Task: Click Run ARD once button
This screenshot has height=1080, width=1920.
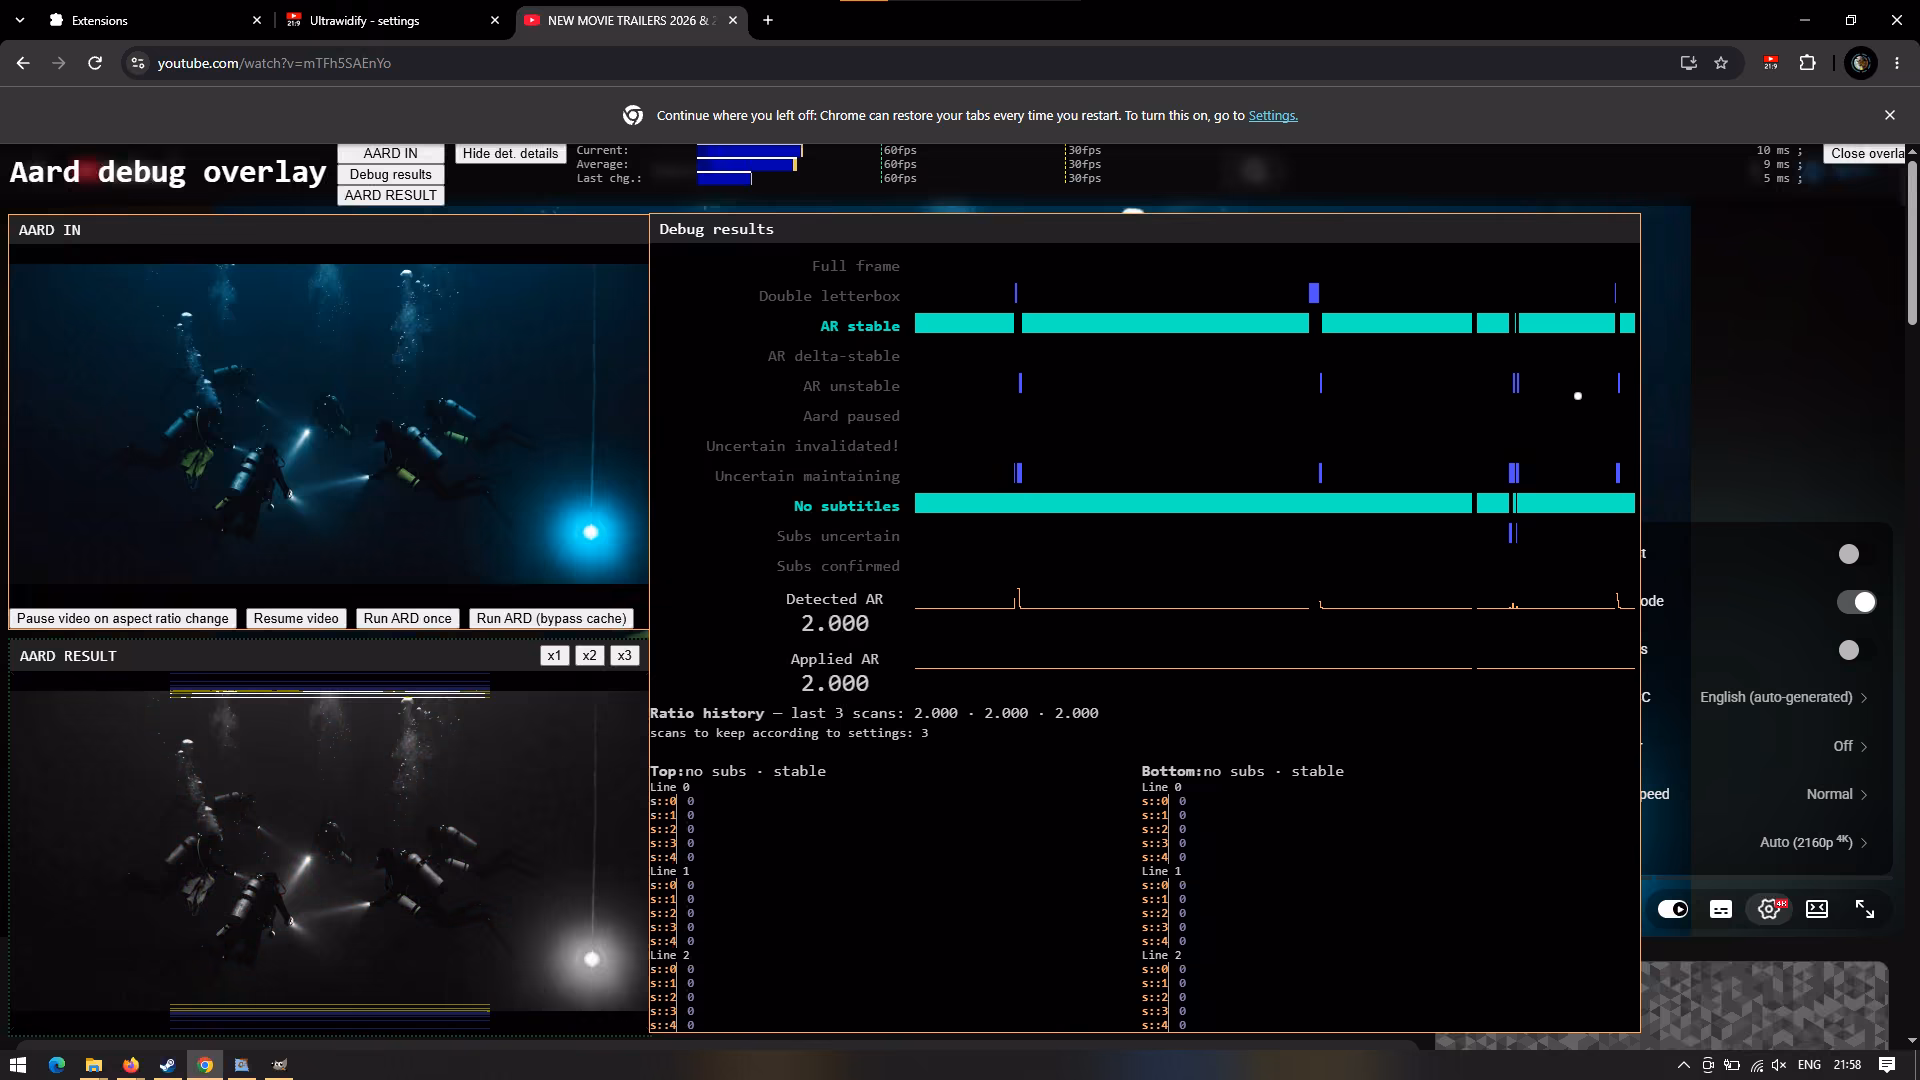Action: click(x=408, y=618)
